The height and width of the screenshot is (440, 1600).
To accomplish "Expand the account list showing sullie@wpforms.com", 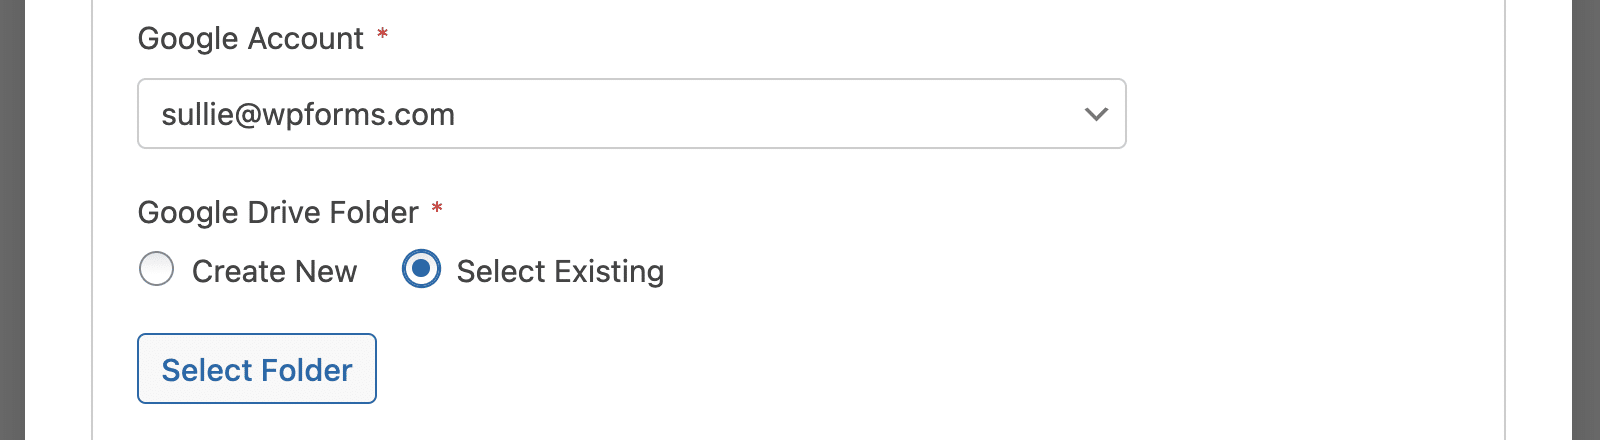I will coord(632,114).
